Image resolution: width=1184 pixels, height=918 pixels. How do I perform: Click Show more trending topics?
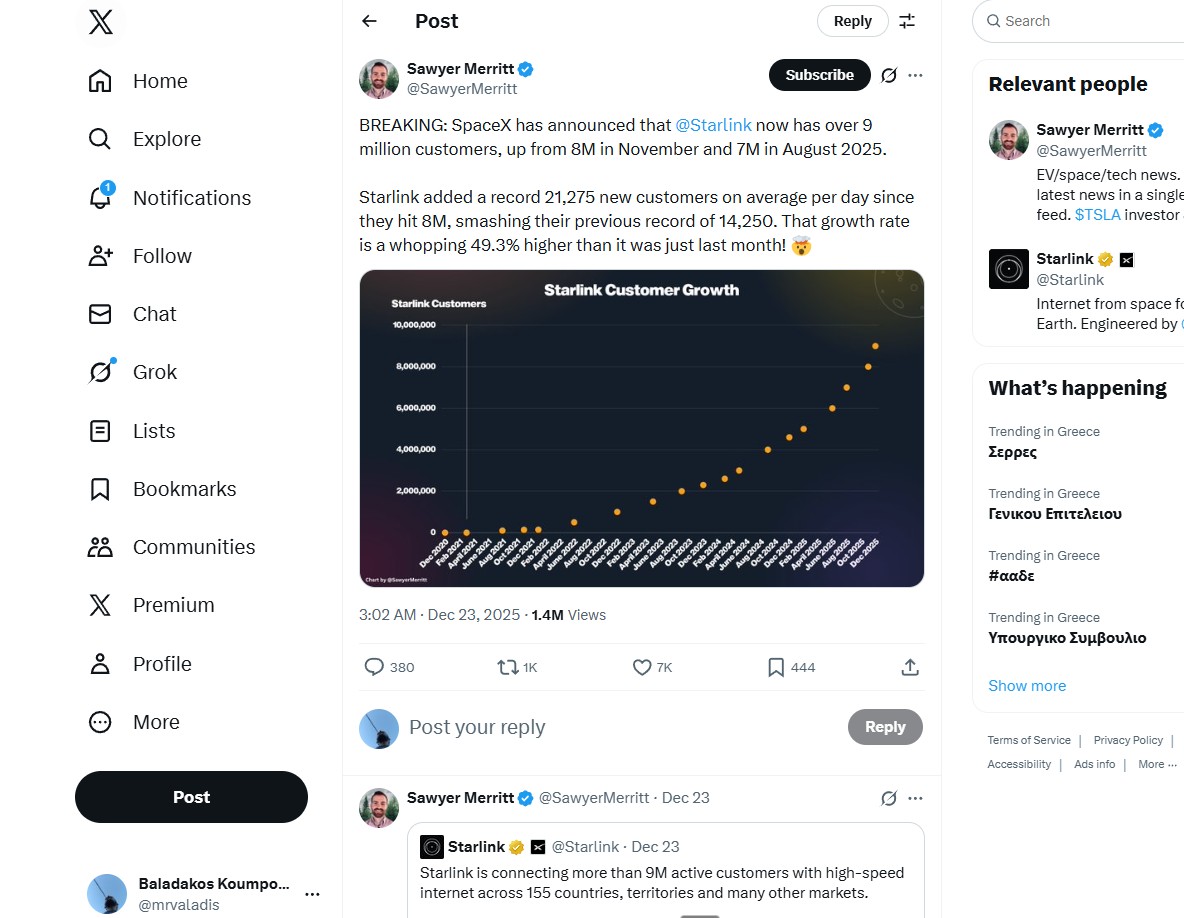[1027, 686]
